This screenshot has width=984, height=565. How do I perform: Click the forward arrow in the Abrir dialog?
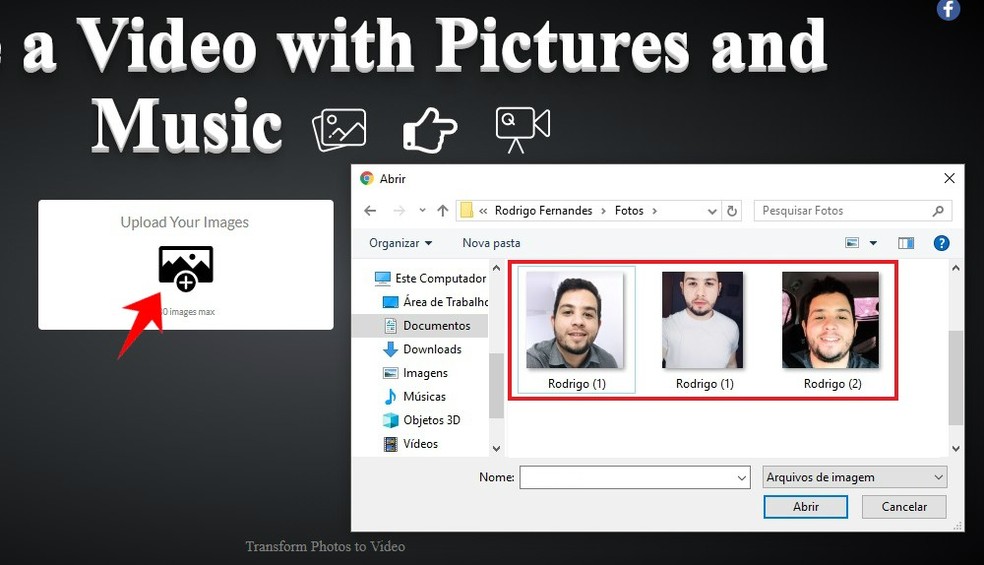[399, 211]
